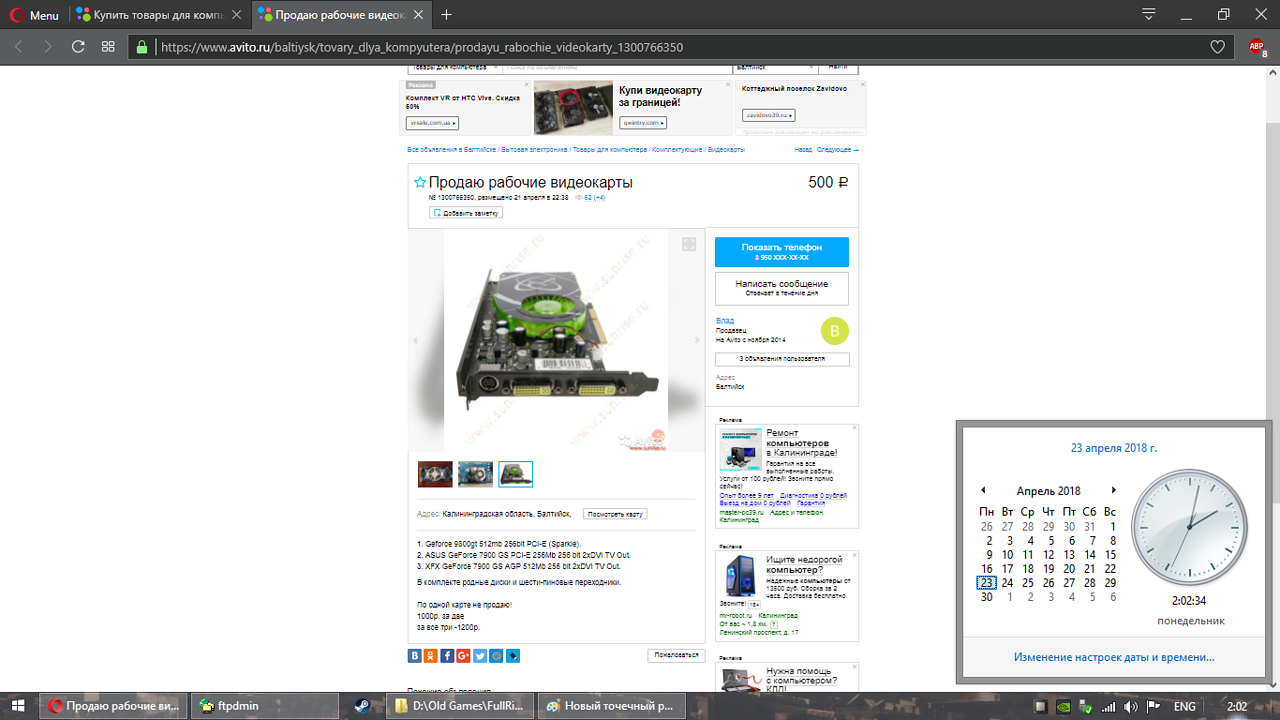Open 'Ремонт компьютеров в Калининграде' ad
This screenshot has height=720, width=1280.
801,442
